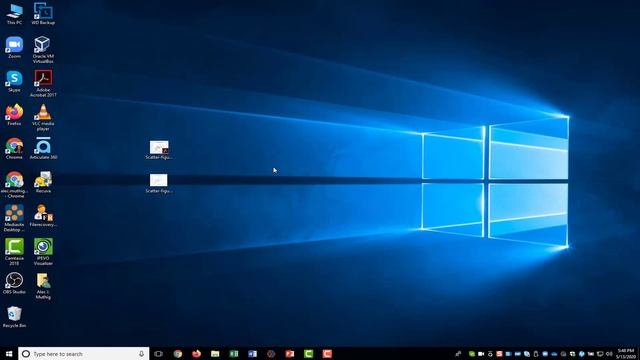The image size is (640, 360).
Task: Open the Windows Start menu
Action: (x=9, y=353)
